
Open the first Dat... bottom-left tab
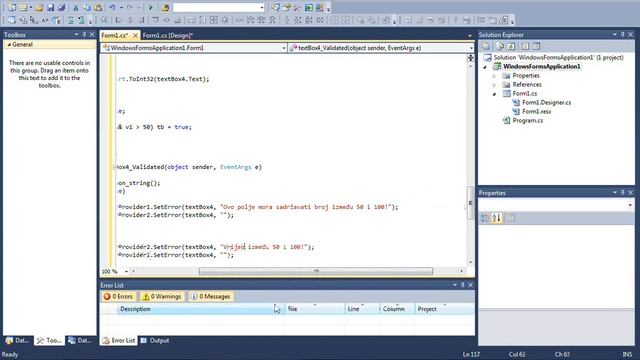pos(18,340)
